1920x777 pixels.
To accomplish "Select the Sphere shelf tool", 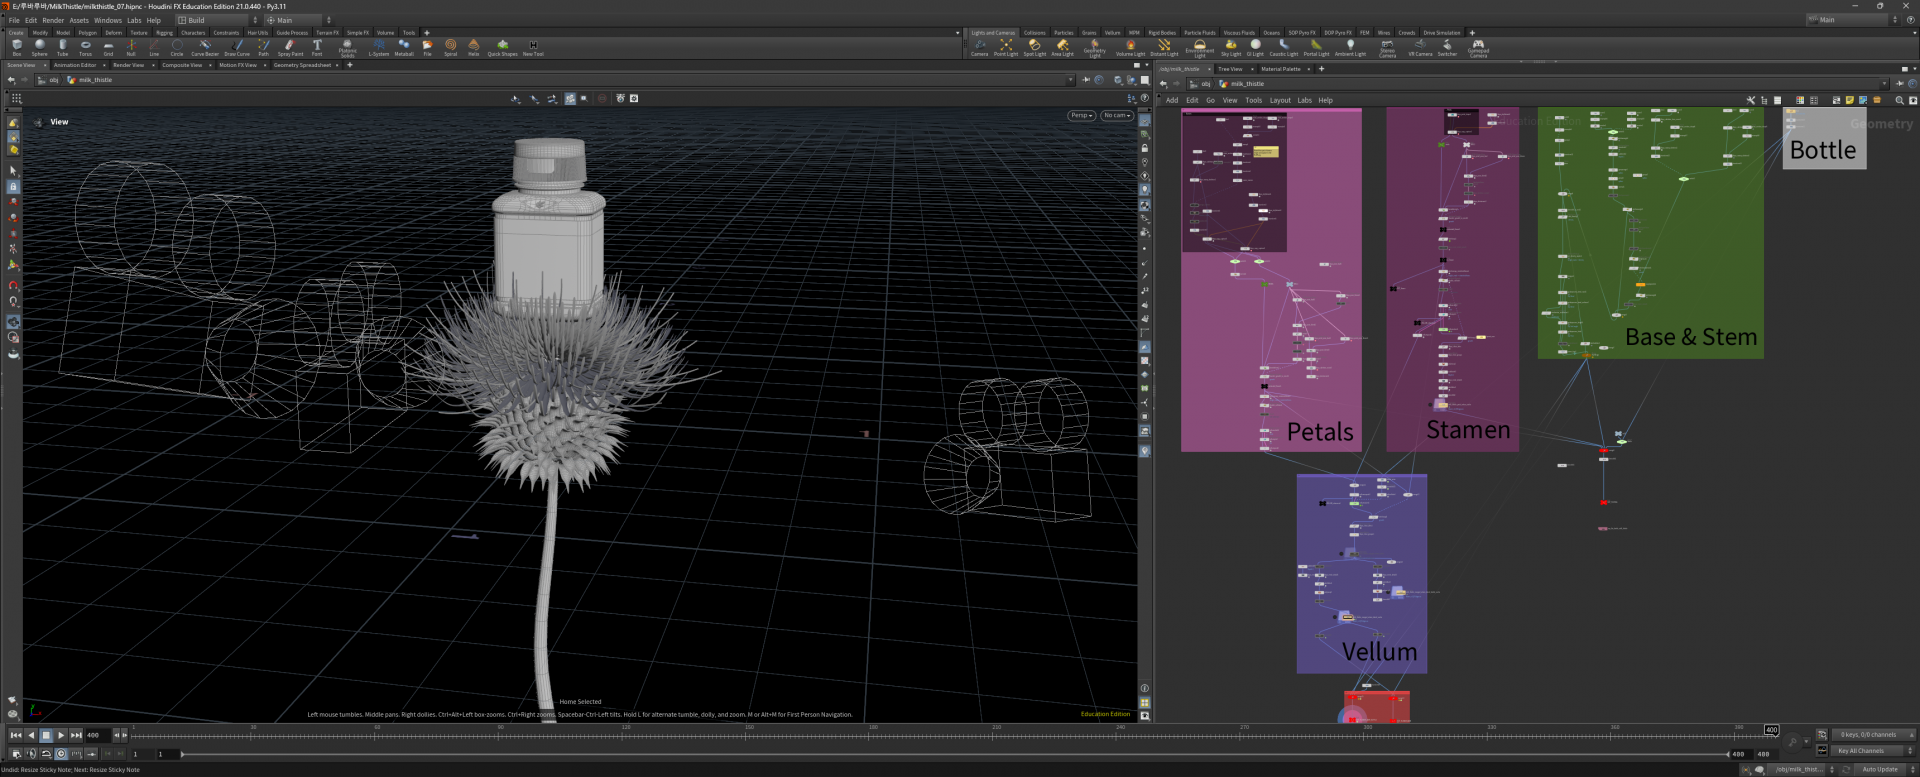I will point(39,46).
